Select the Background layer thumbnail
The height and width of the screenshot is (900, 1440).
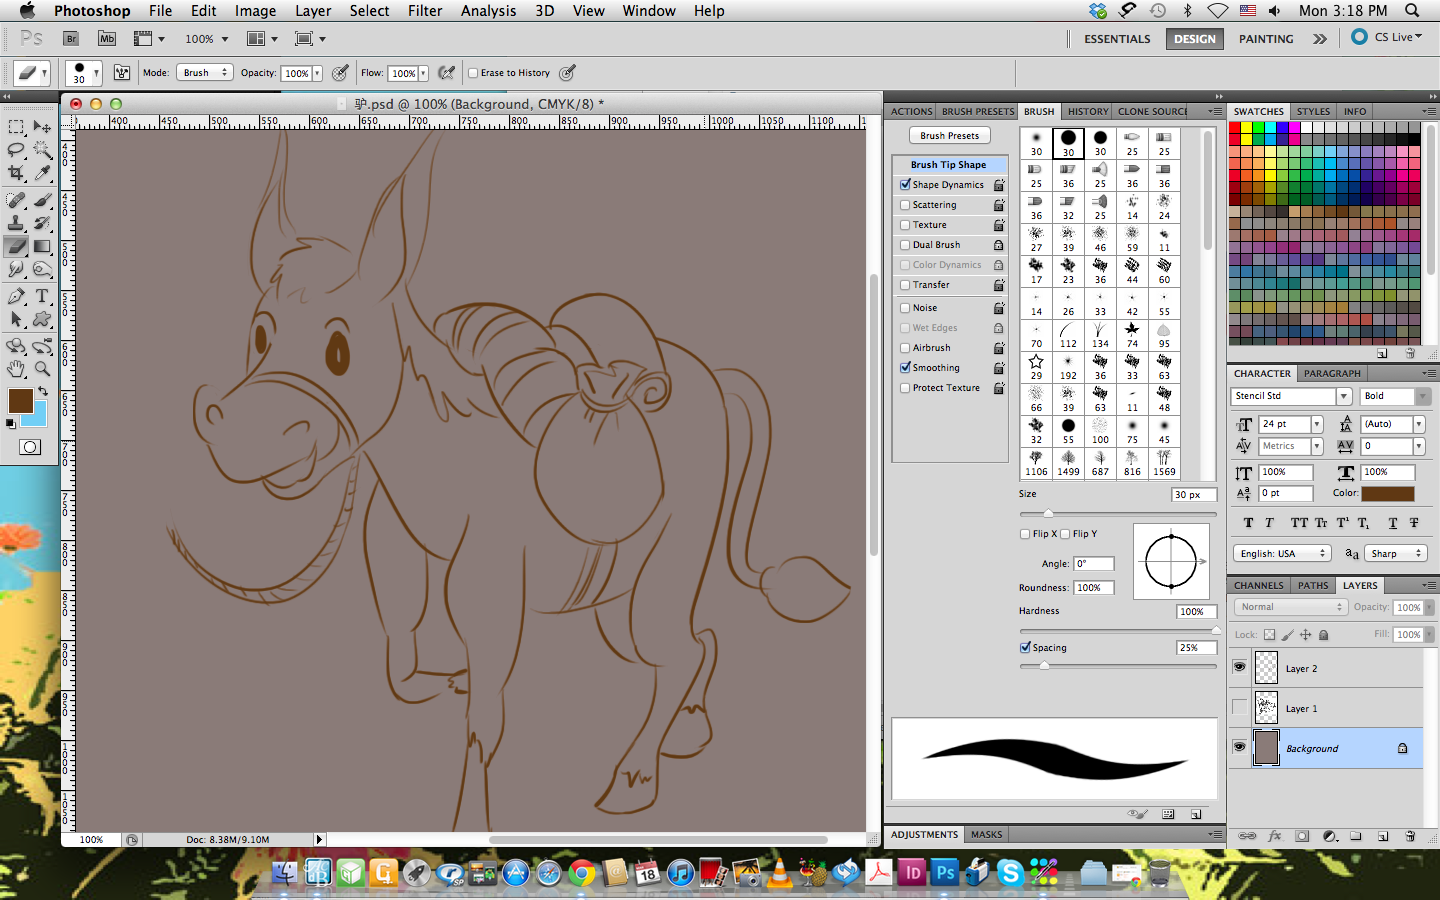coord(1267,747)
